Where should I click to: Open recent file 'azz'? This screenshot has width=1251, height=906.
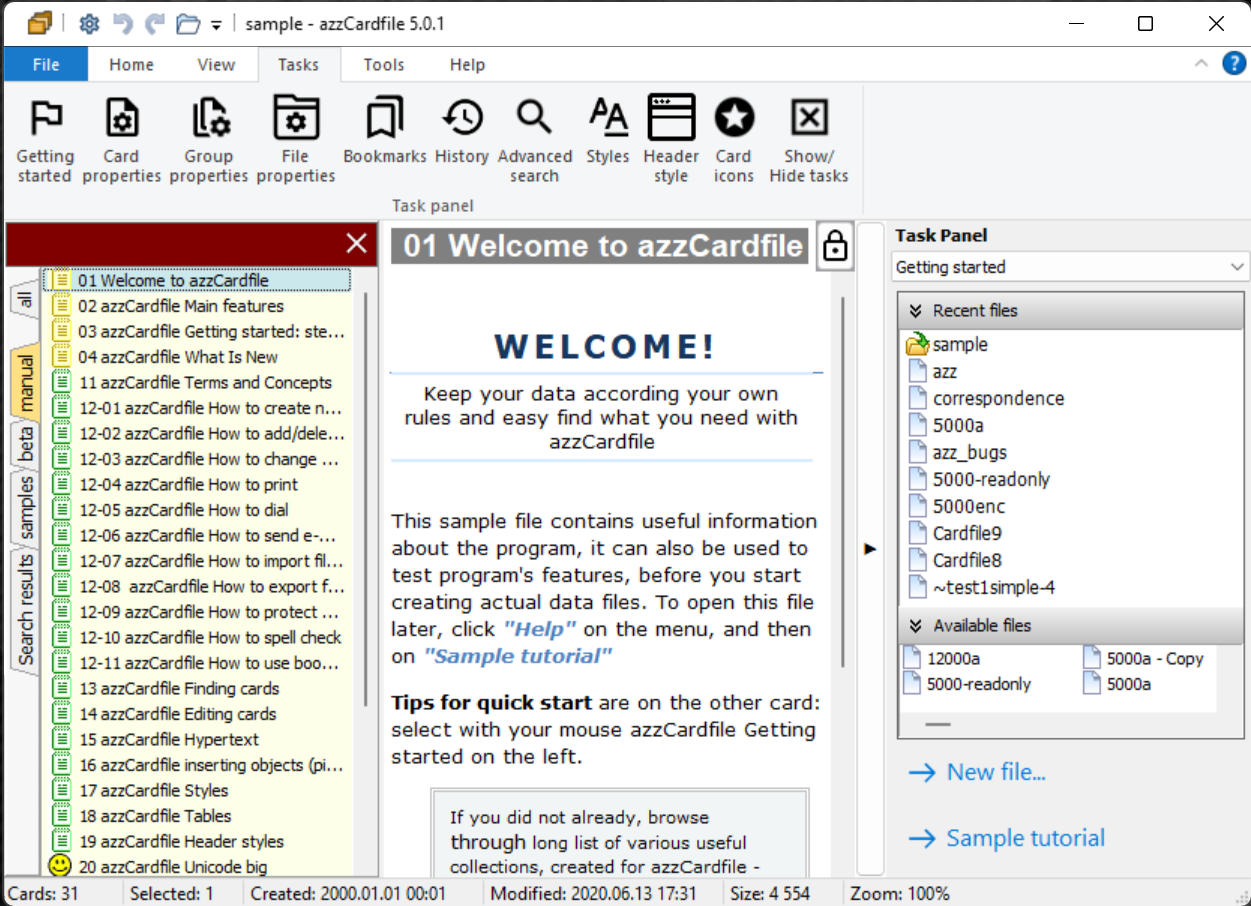pyautogui.click(x=945, y=372)
